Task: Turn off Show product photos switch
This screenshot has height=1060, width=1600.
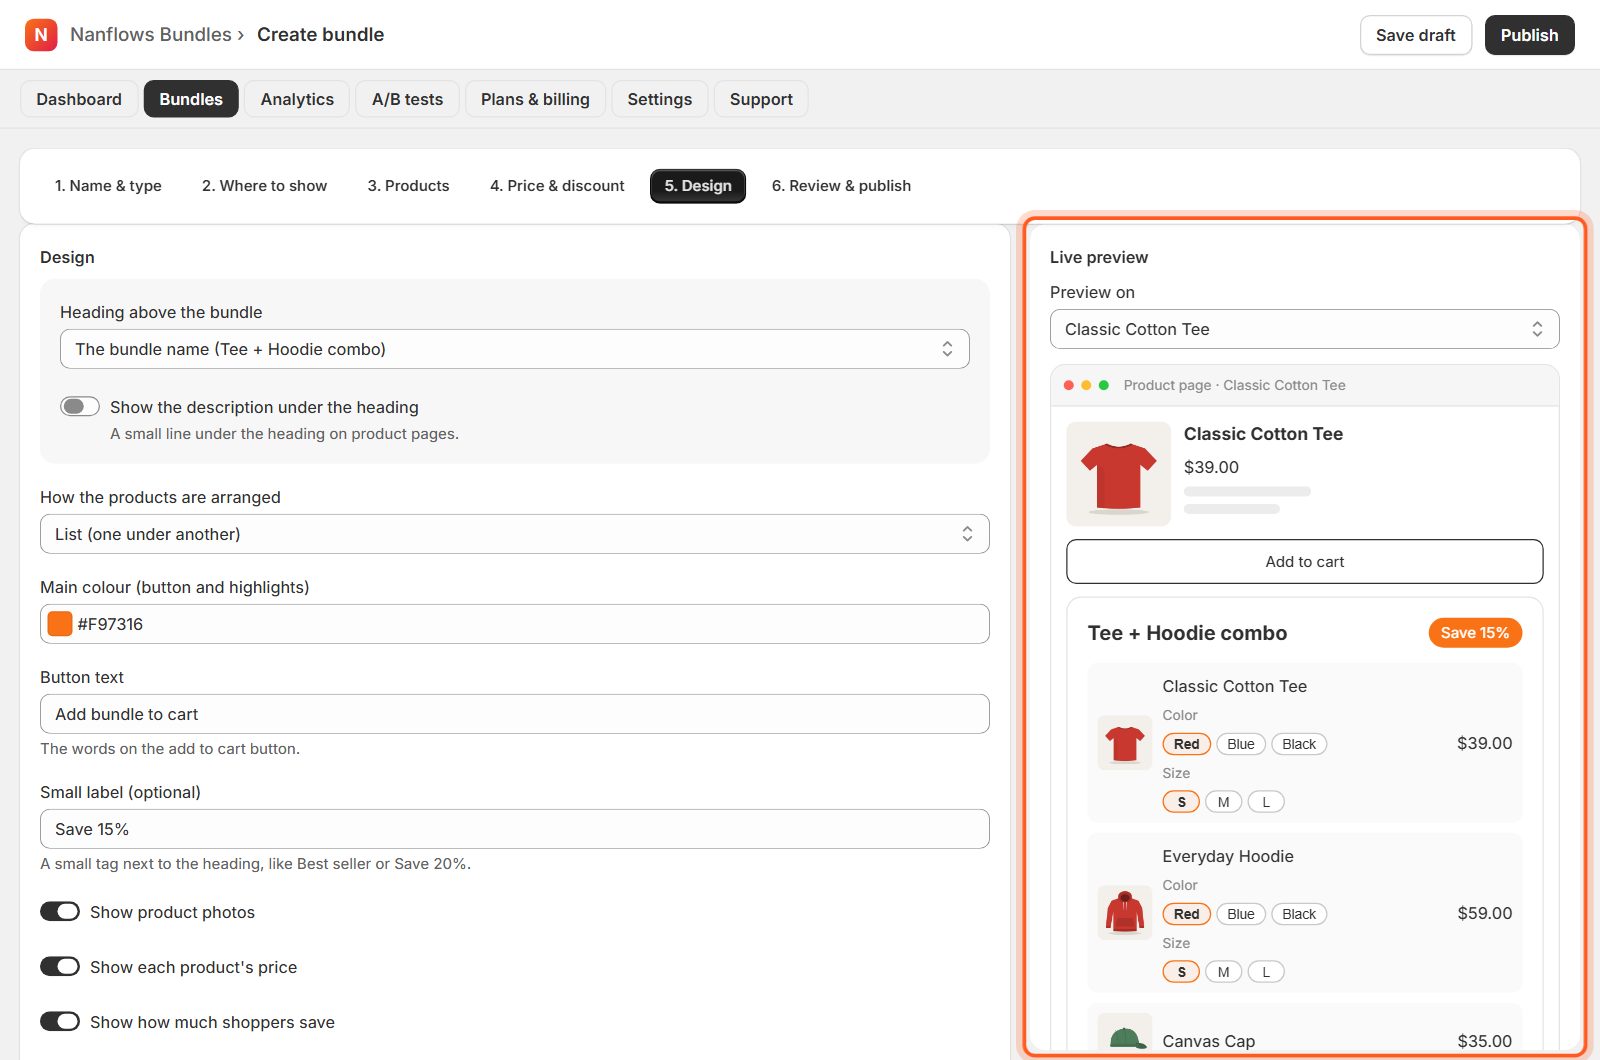Action: (x=60, y=911)
